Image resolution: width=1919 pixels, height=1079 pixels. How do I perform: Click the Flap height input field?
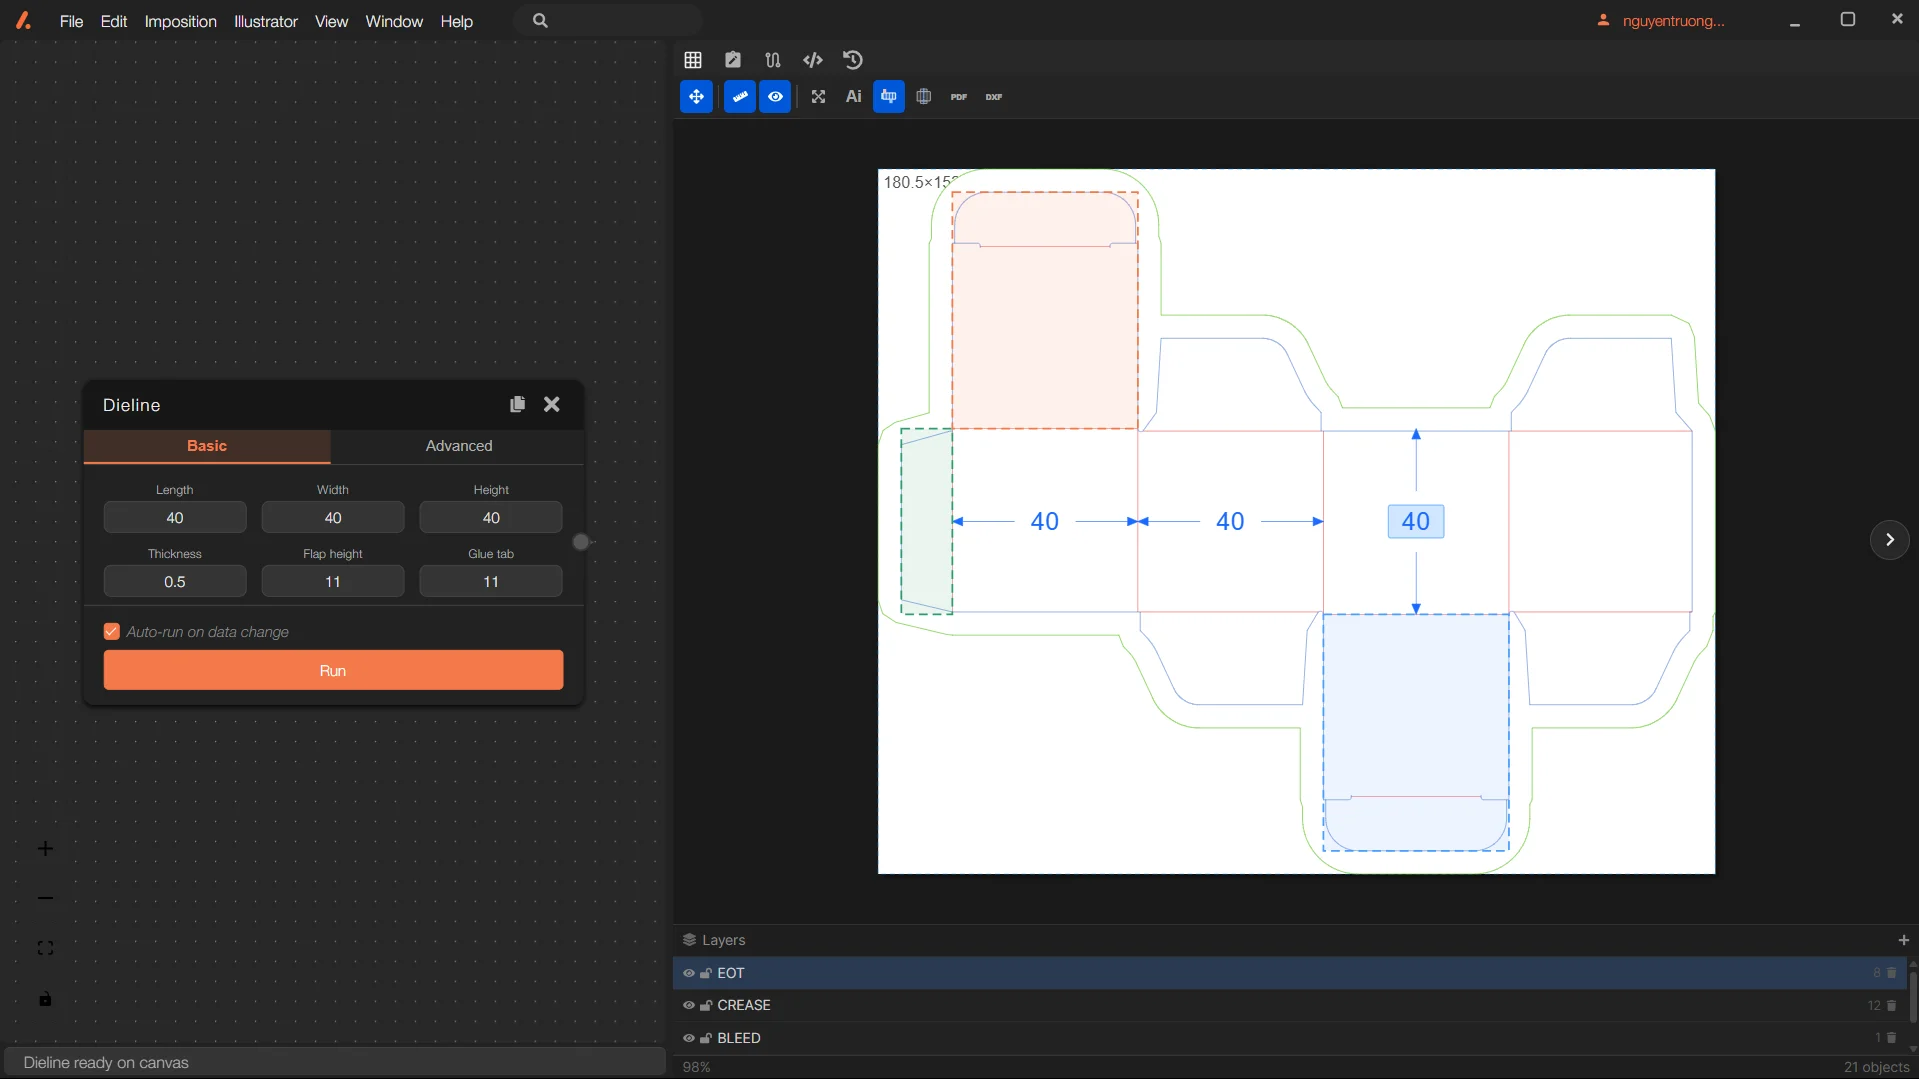pyautogui.click(x=333, y=582)
